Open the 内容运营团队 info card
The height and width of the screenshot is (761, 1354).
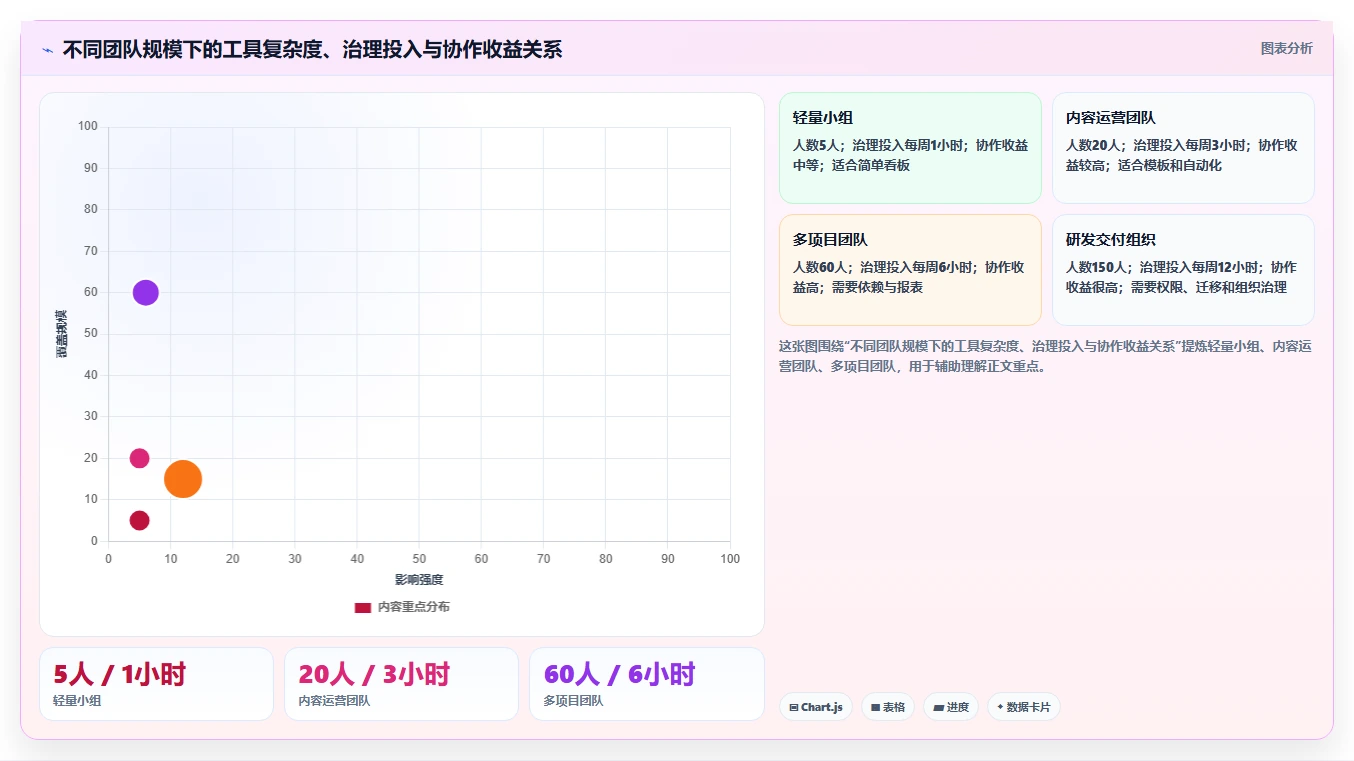click(1183, 148)
